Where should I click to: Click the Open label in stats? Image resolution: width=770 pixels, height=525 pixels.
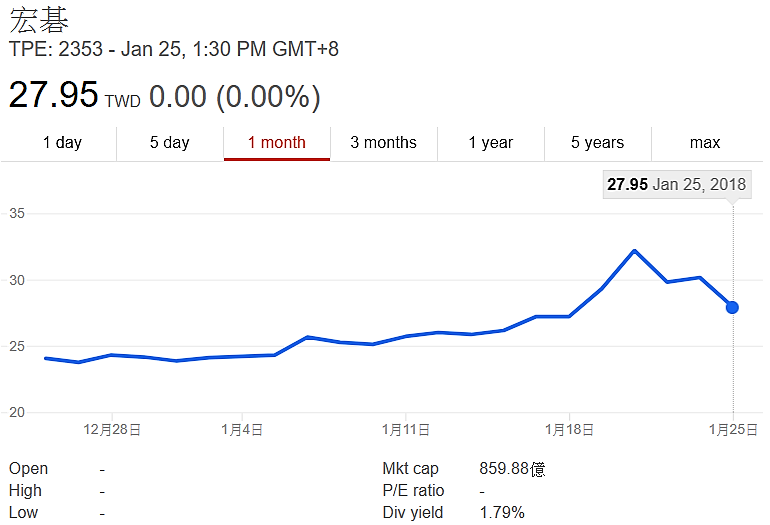click(28, 469)
